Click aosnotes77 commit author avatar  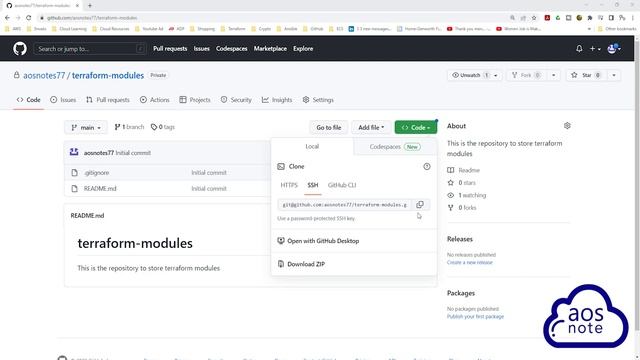coord(74,152)
